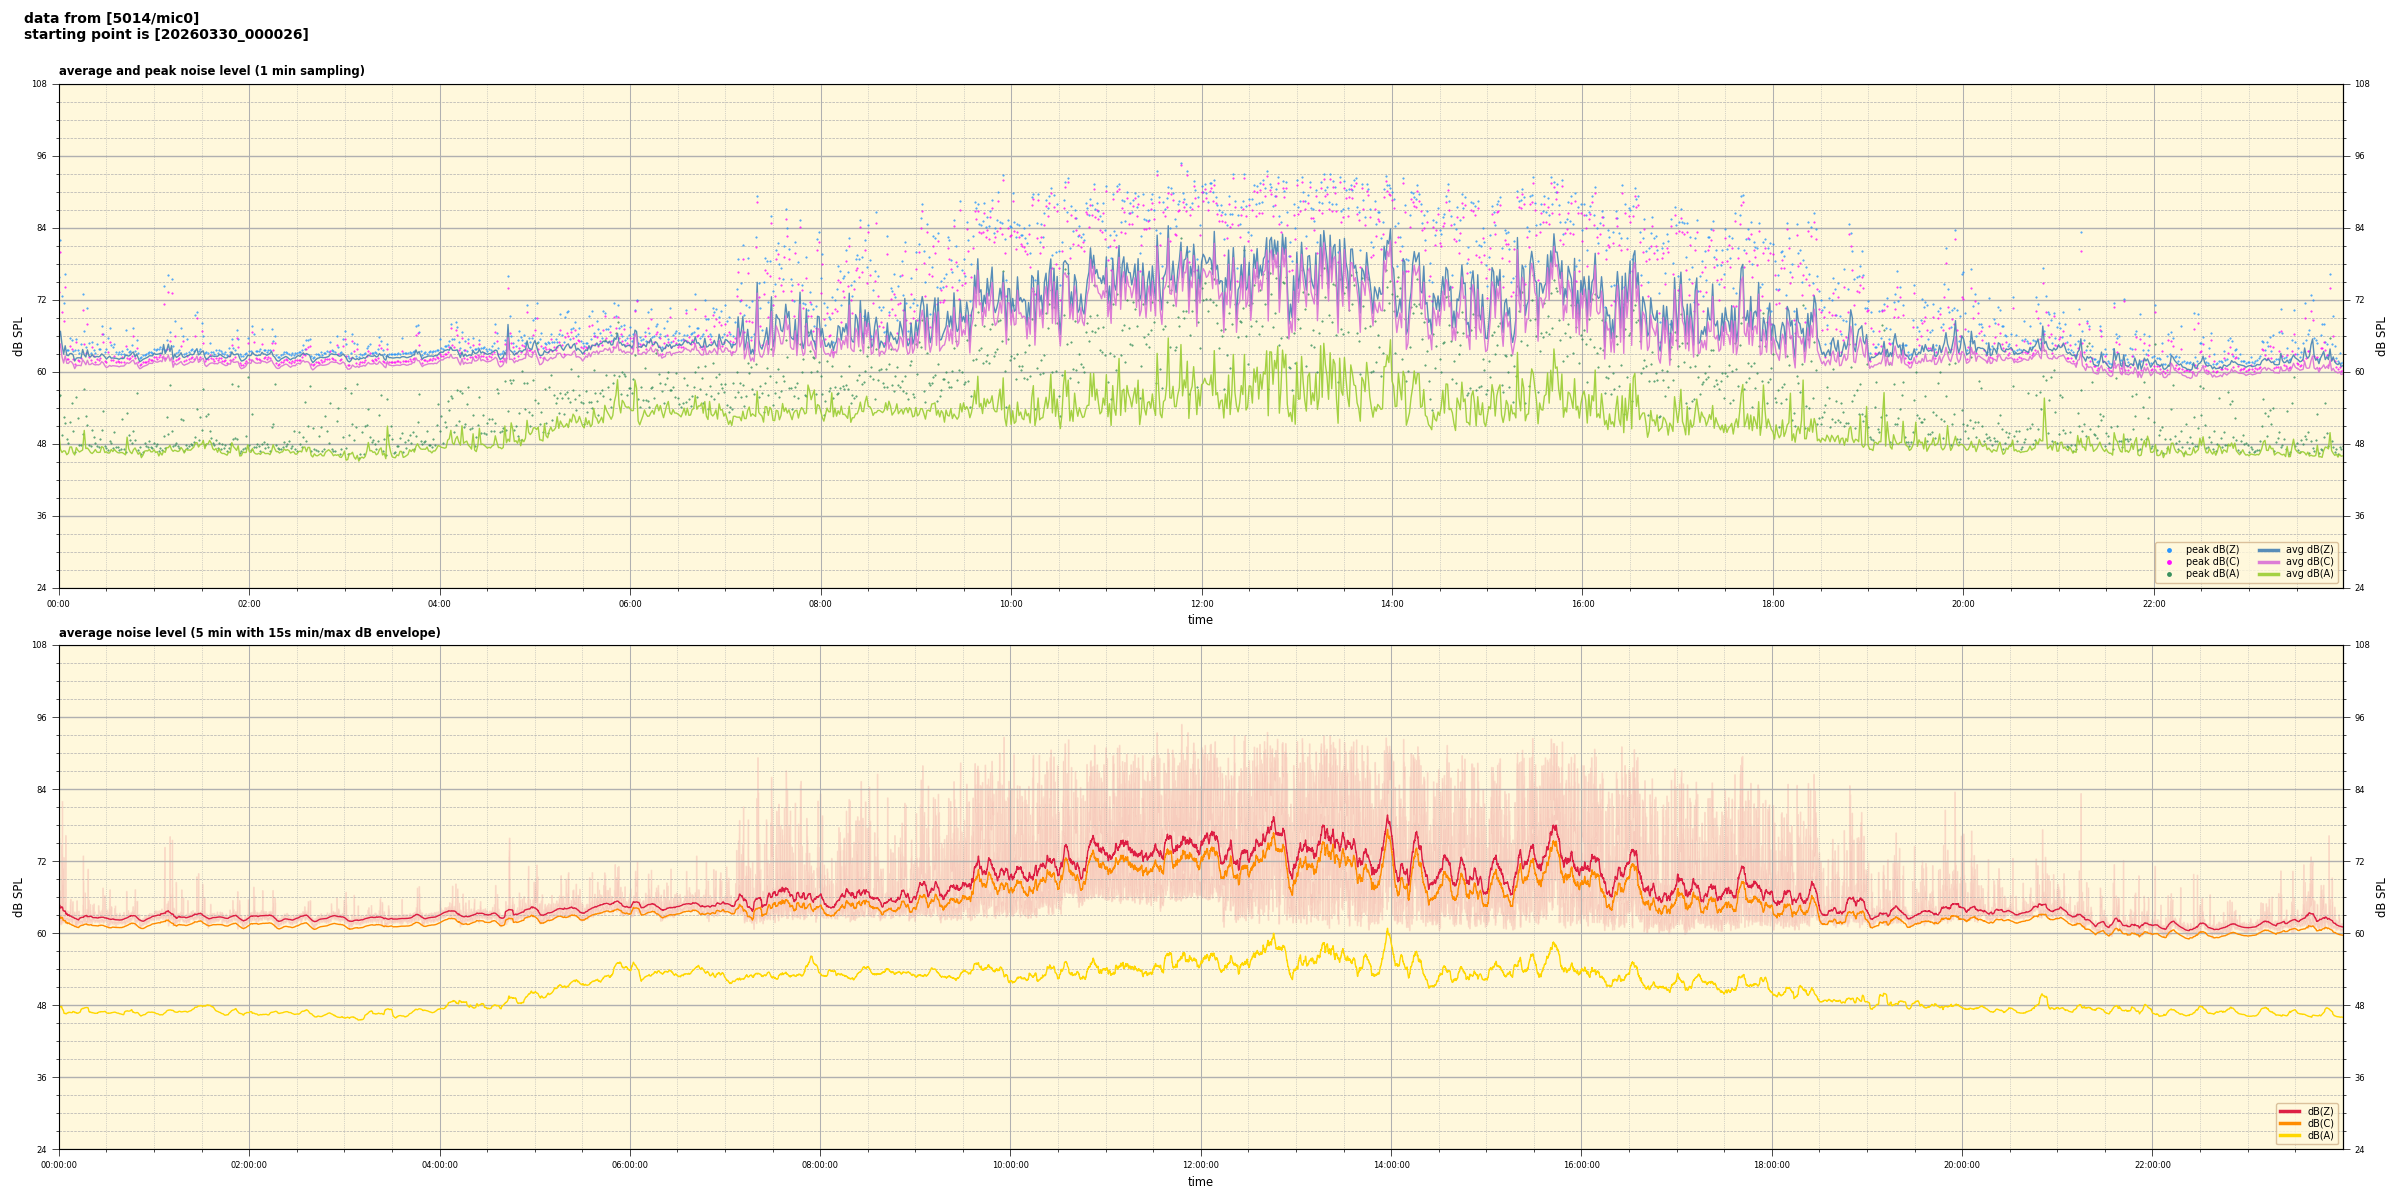This screenshot has width=2400, height=1200.
Task: Click the 12:00 tick on the top time axis
Action: point(1201,604)
